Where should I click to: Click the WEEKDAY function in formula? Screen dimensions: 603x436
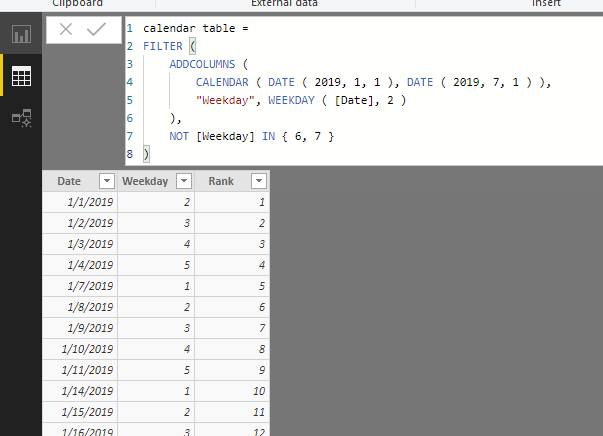[x=291, y=100]
